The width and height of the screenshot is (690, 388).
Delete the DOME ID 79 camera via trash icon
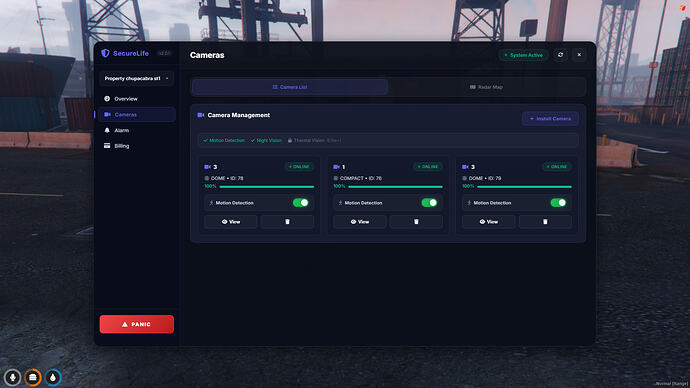click(545, 222)
